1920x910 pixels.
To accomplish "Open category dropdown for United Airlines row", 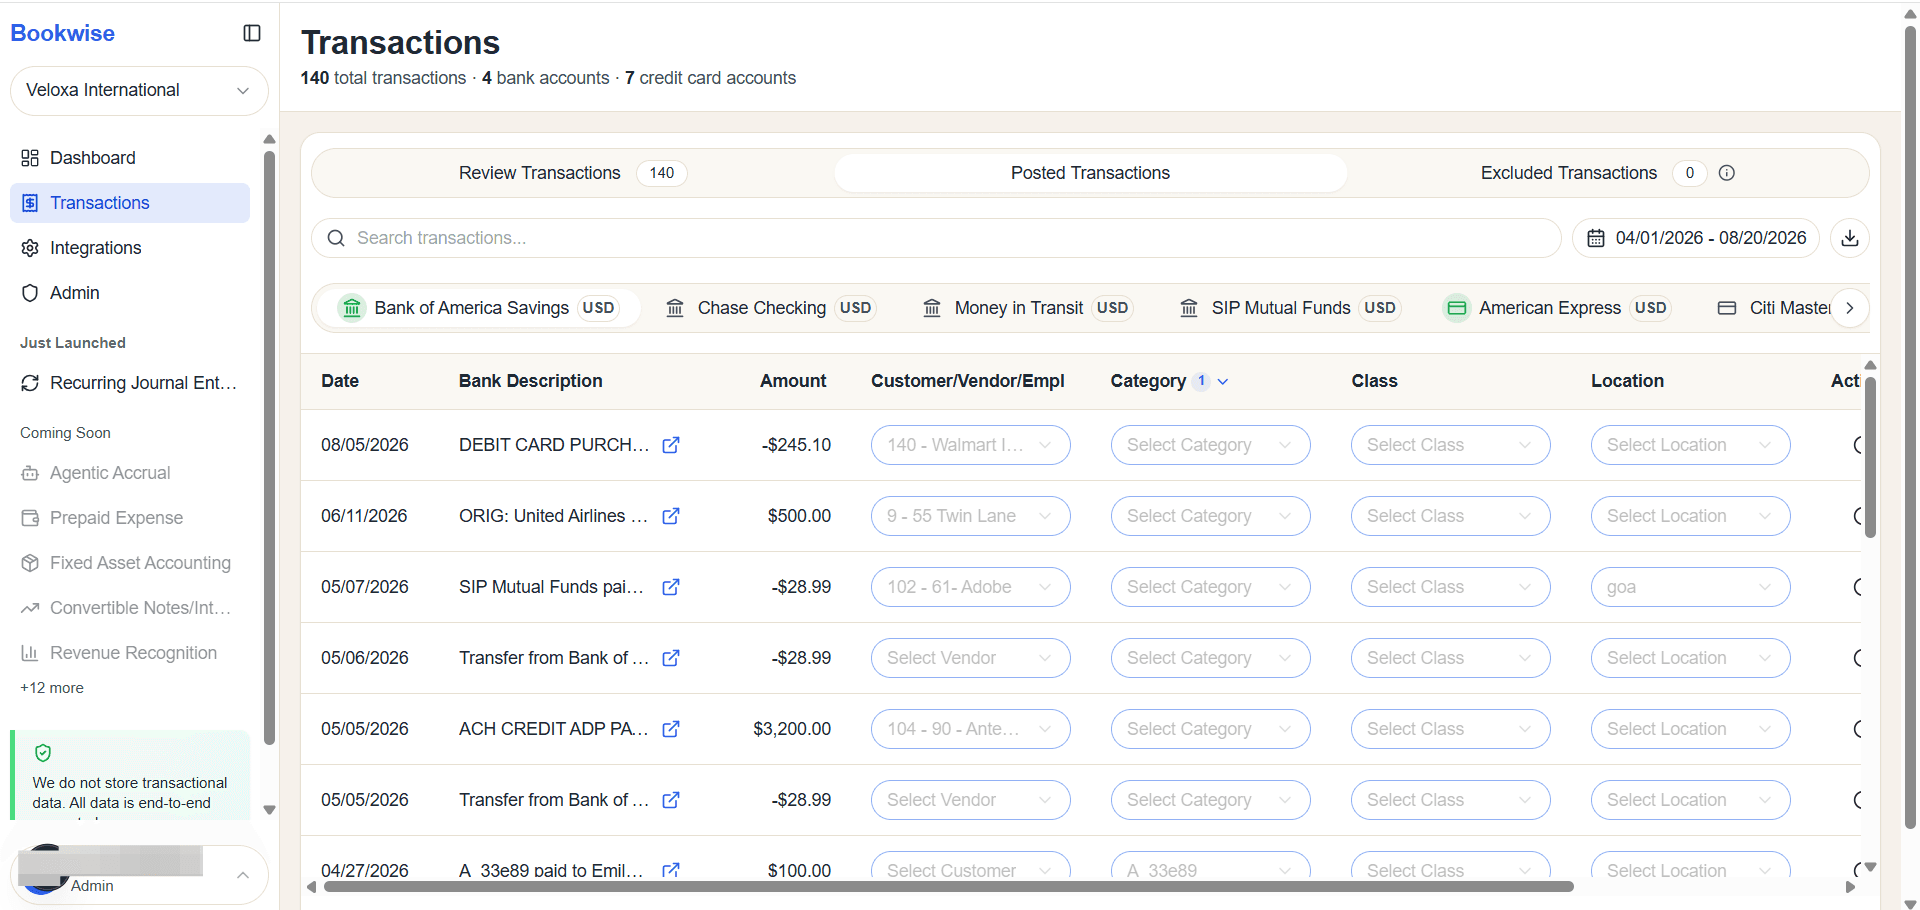I will pos(1210,516).
